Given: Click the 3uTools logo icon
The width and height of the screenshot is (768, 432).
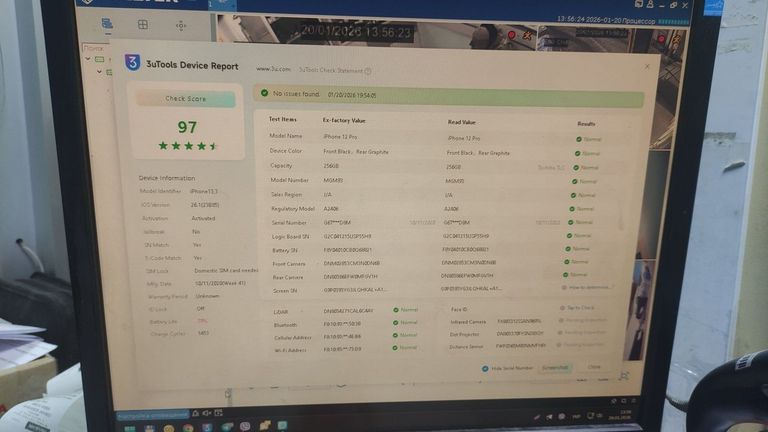Looking at the screenshot, I should [x=132, y=62].
